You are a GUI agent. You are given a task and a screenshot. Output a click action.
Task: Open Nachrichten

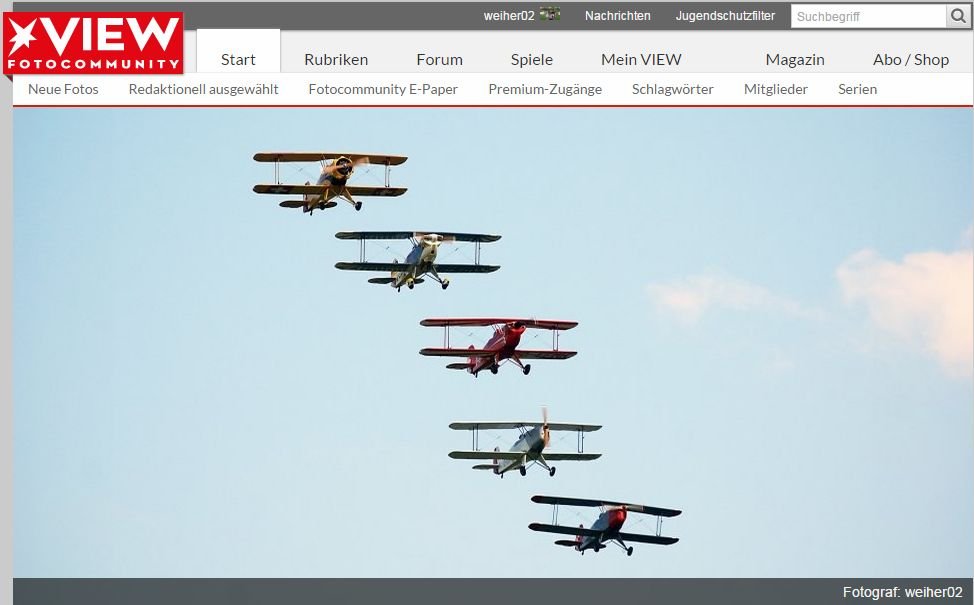[617, 15]
